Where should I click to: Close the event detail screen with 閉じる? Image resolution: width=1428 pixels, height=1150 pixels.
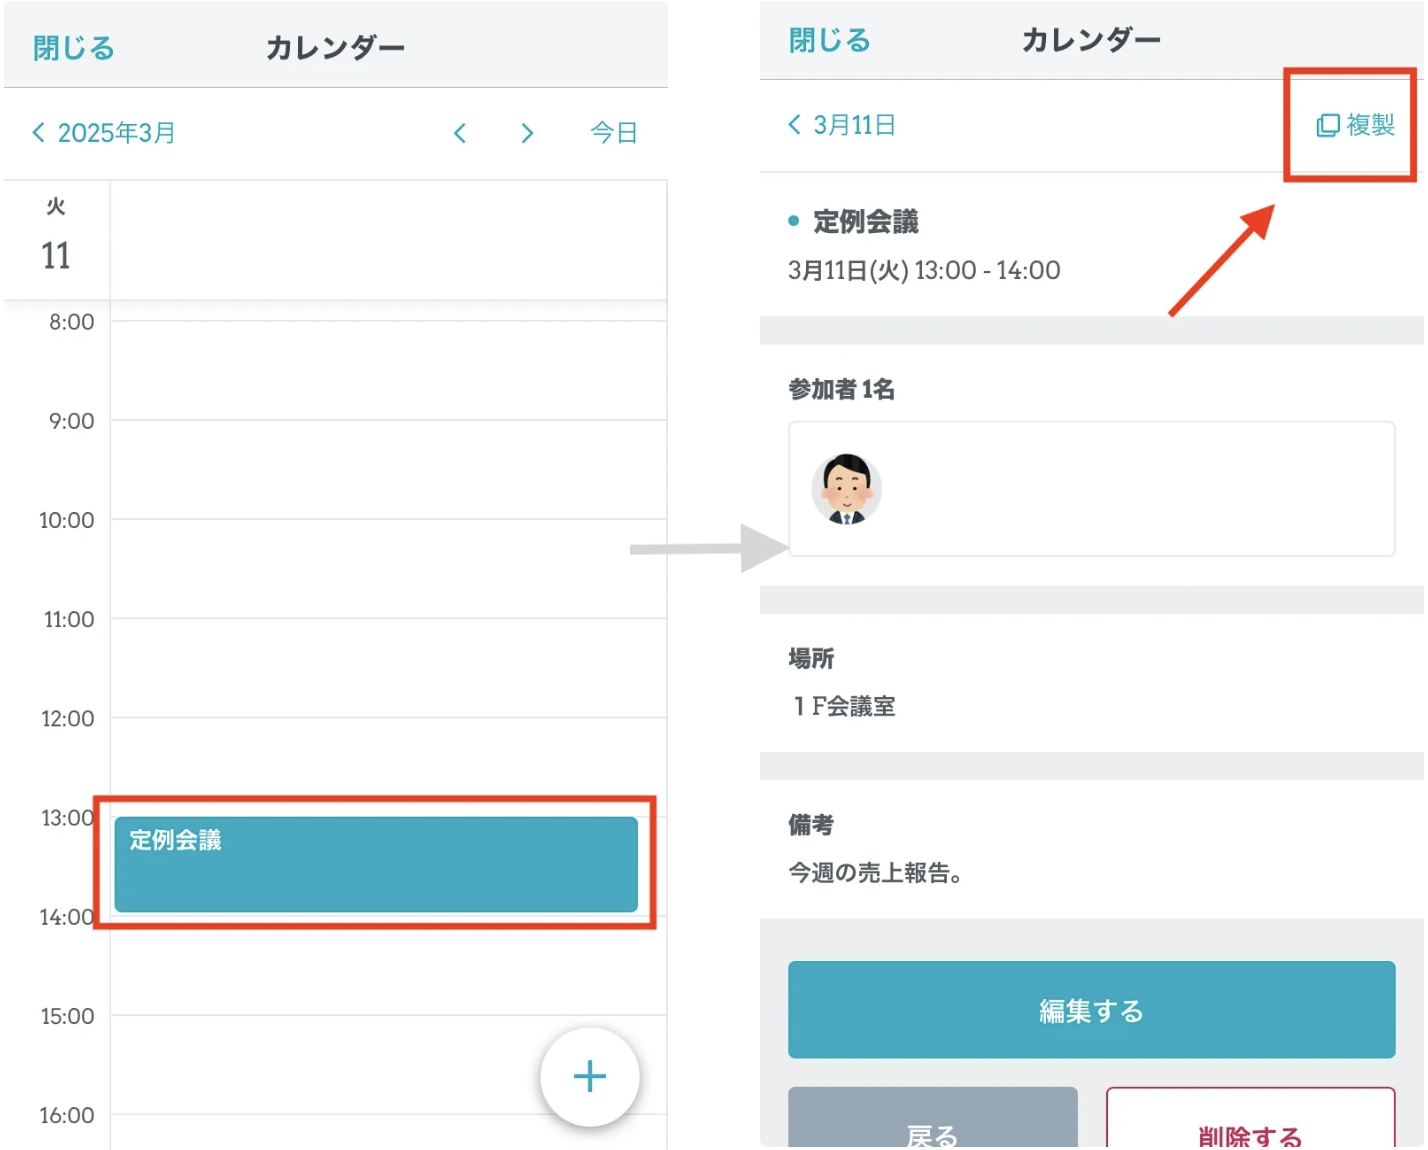(829, 40)
